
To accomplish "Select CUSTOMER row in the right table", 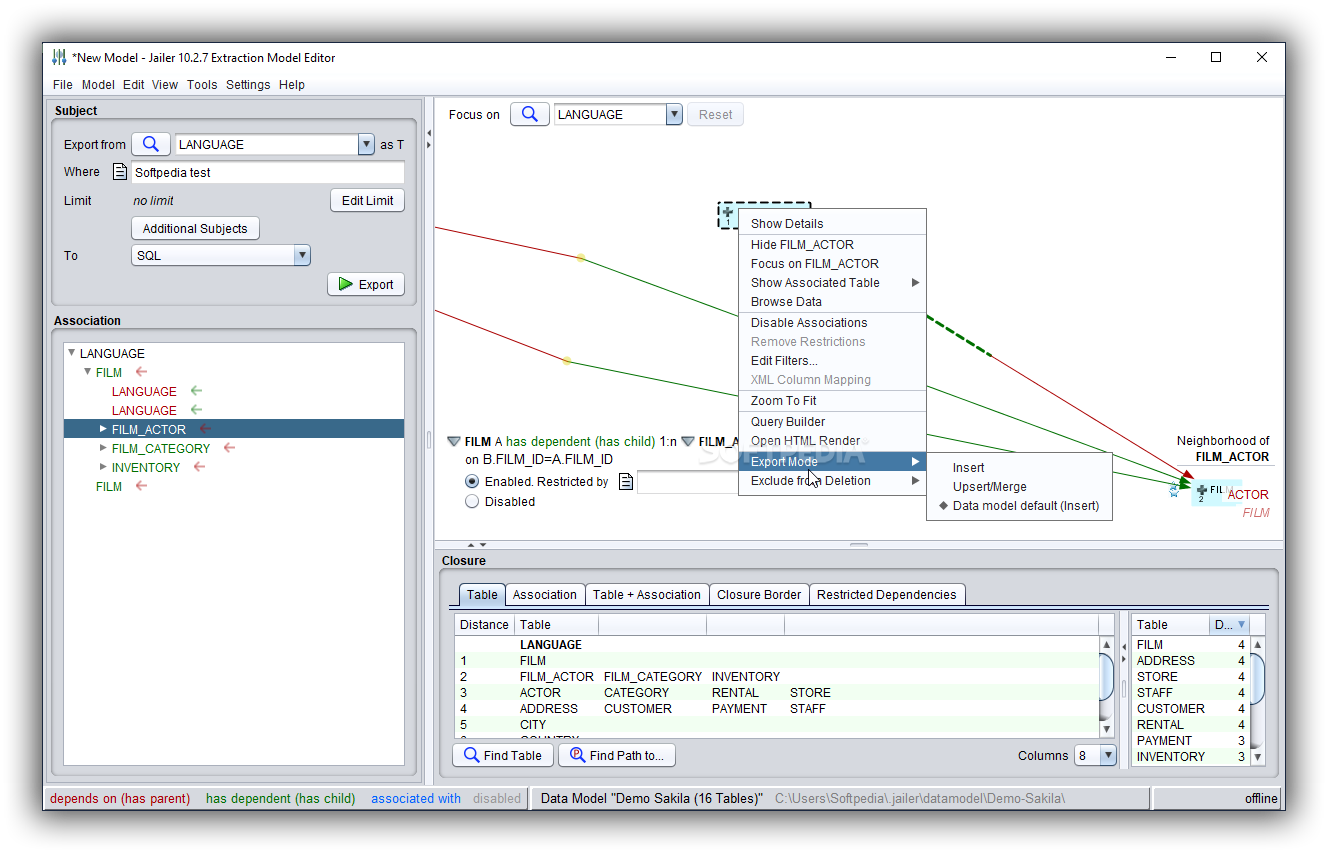I will tap(1189, 708).
